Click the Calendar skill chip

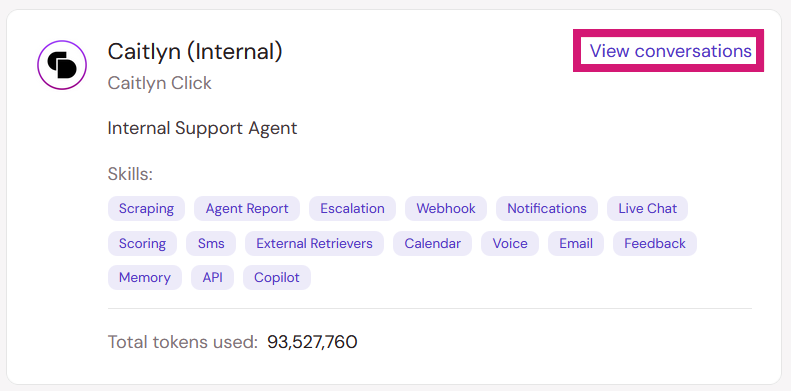tap(432, 243)
